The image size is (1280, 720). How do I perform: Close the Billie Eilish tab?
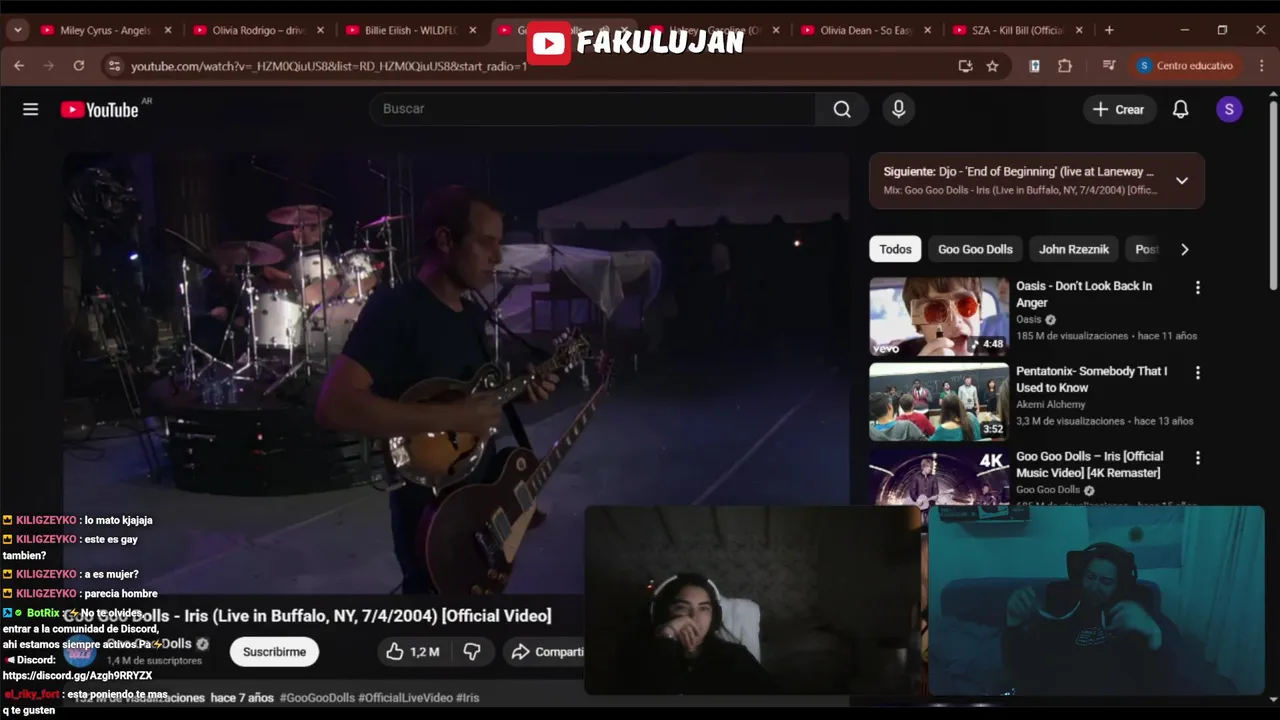coord(473,30)
